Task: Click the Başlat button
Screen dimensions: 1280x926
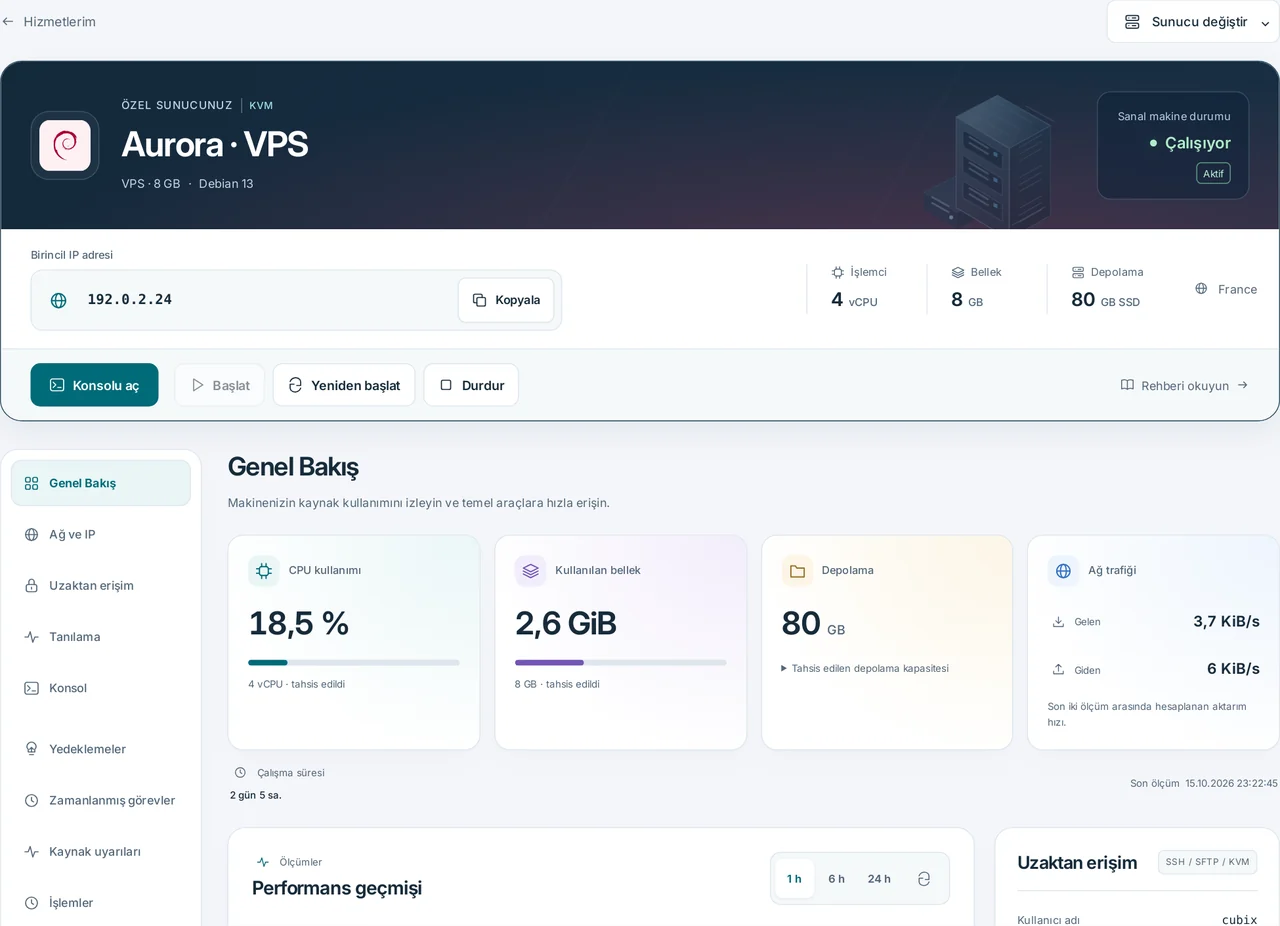Action: (x=220, y=385)
